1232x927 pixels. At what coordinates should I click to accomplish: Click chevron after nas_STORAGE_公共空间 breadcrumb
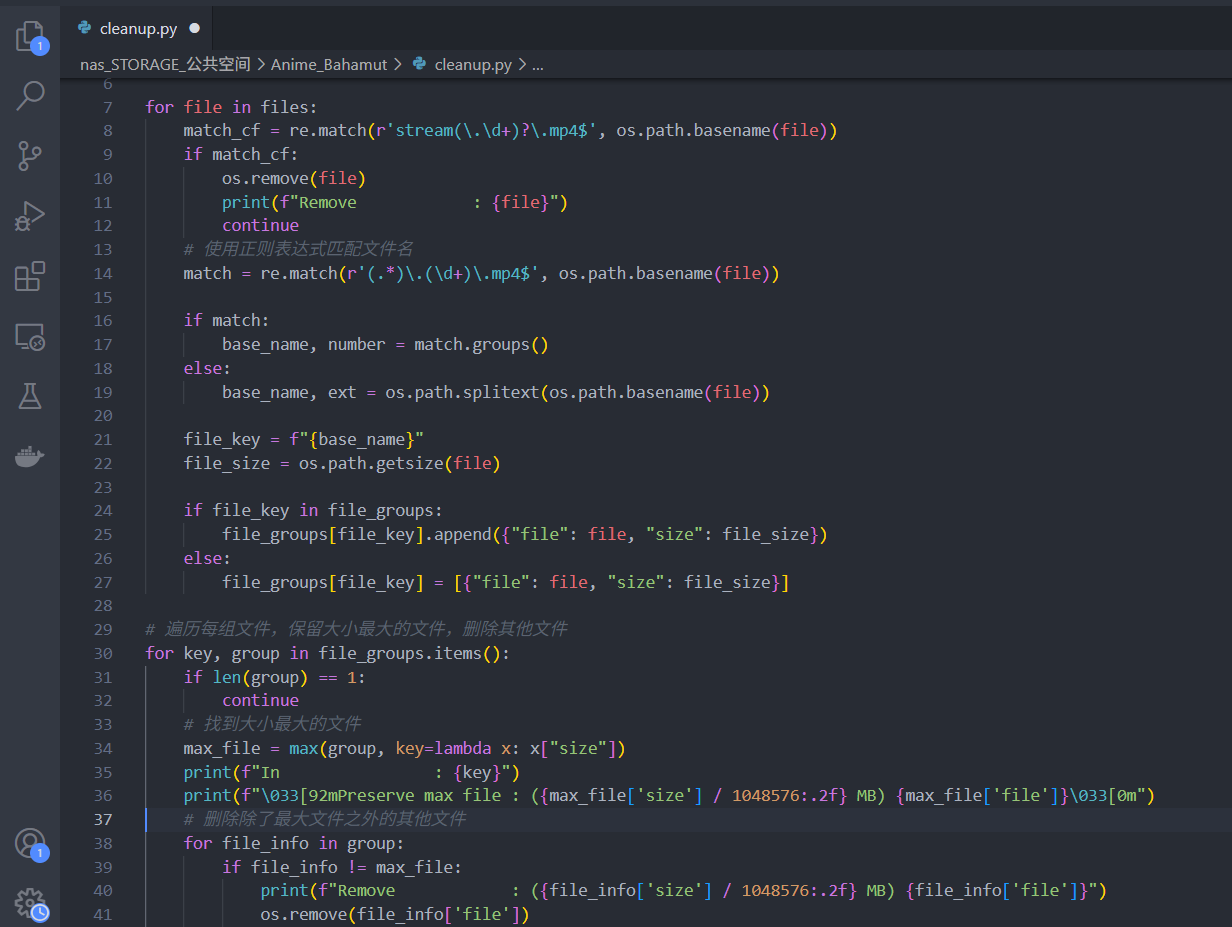coord(260,64)
